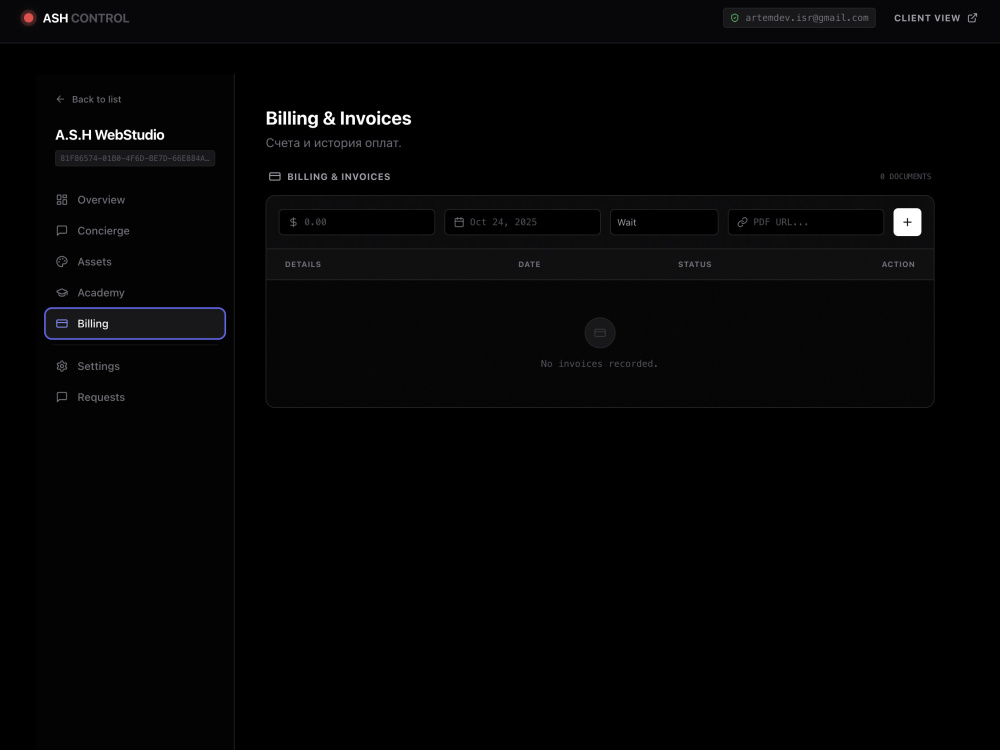The image size is (1000, 750).
Task: Open the Assets section
Action: 135,261
